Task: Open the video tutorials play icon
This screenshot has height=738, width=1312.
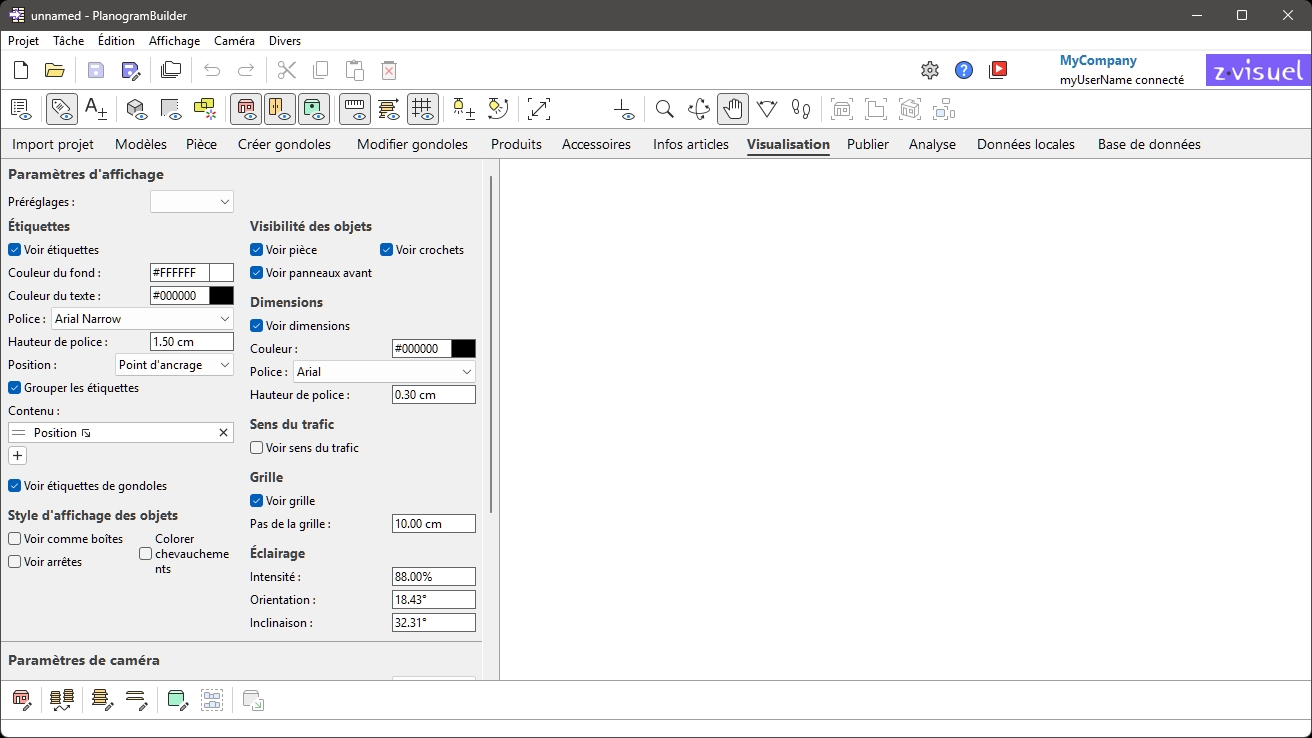Action: coord(997,70)
